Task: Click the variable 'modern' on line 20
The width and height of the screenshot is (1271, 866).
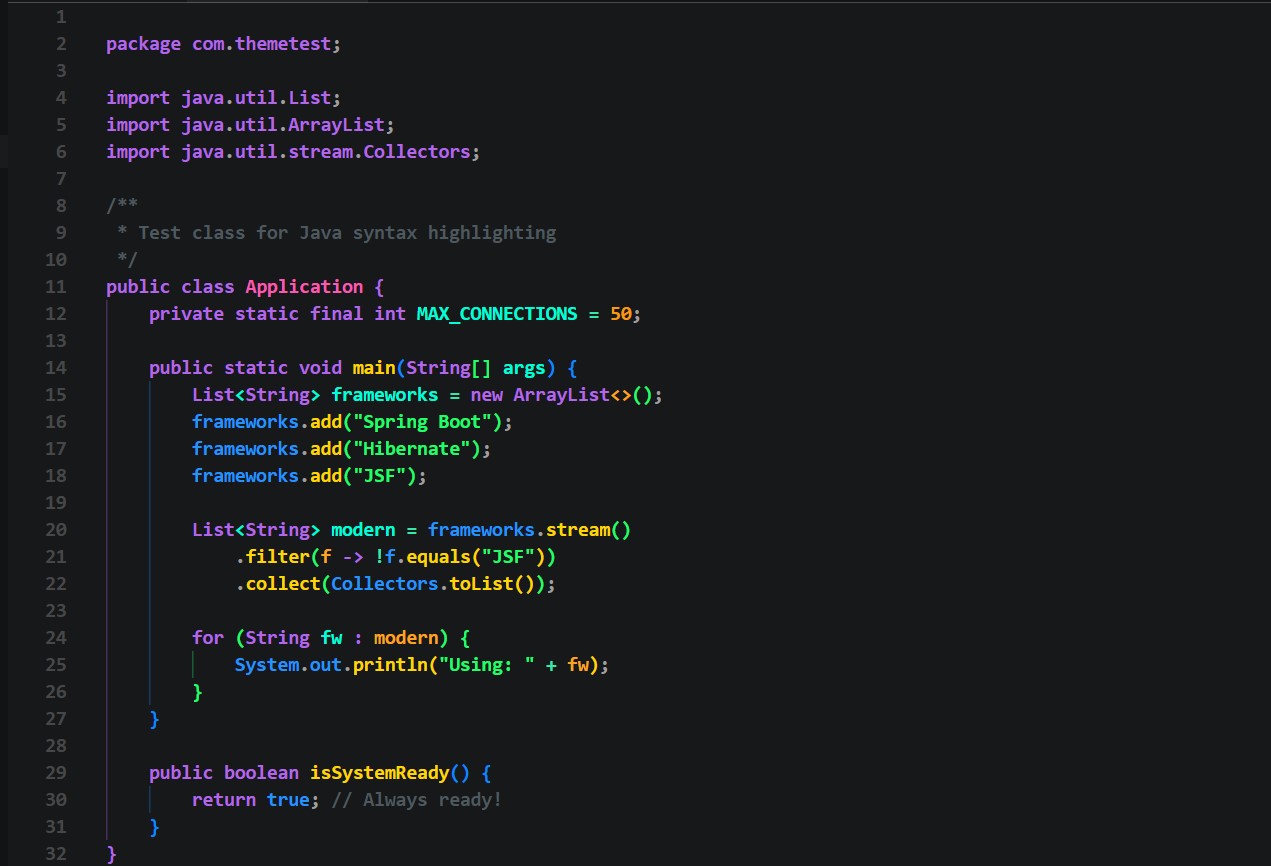Action: pos(363,530)
